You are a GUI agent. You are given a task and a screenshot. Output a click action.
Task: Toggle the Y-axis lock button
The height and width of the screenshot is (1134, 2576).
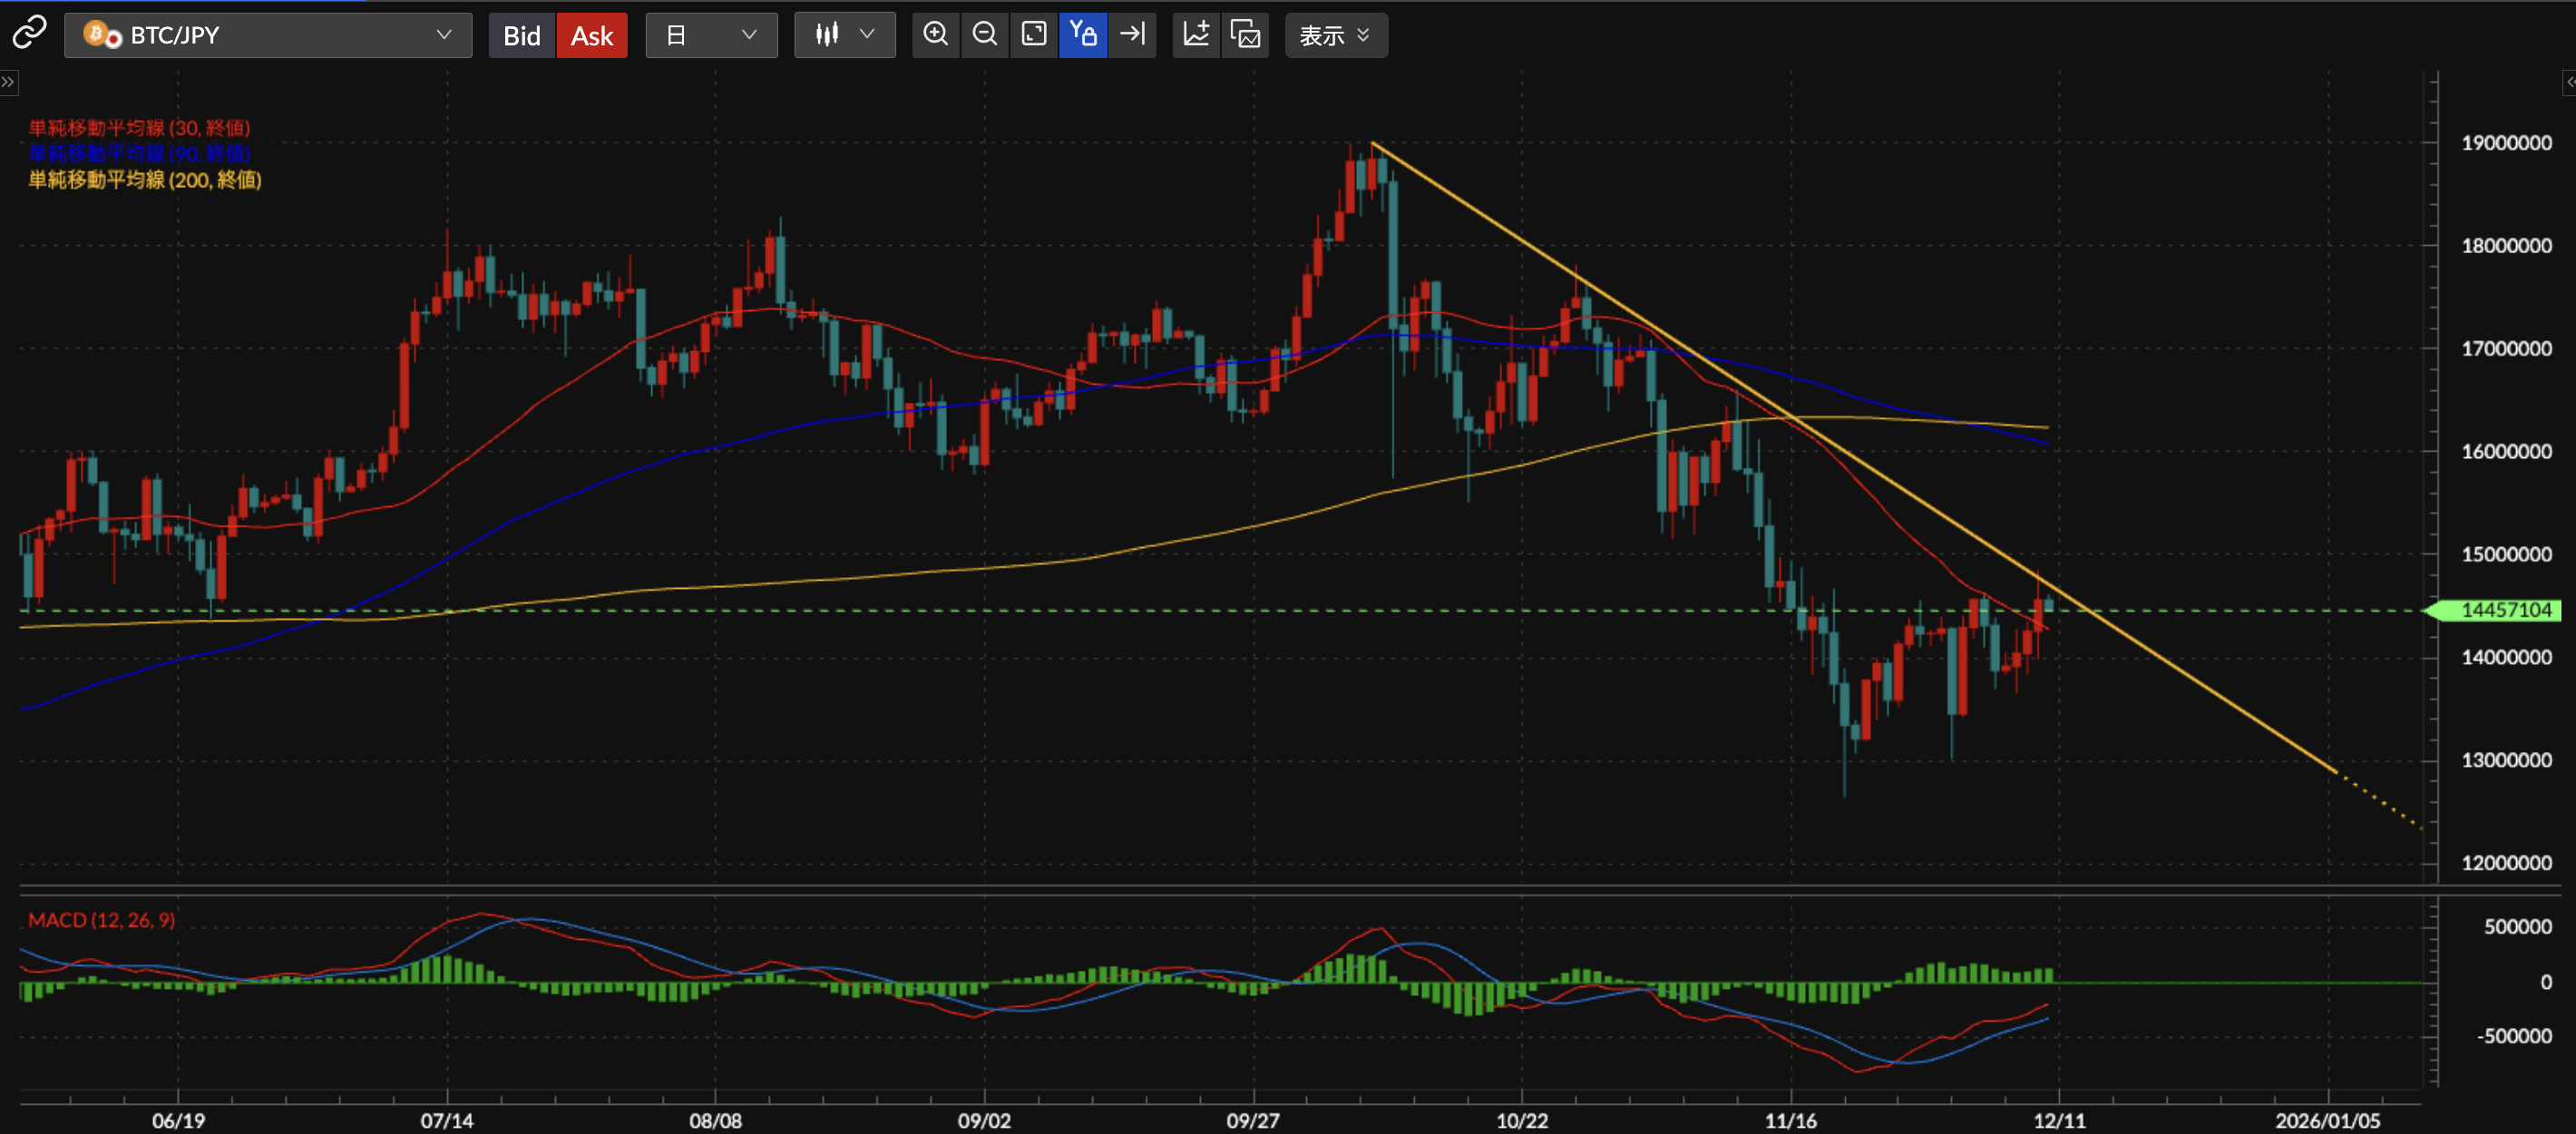[1083, 35]
